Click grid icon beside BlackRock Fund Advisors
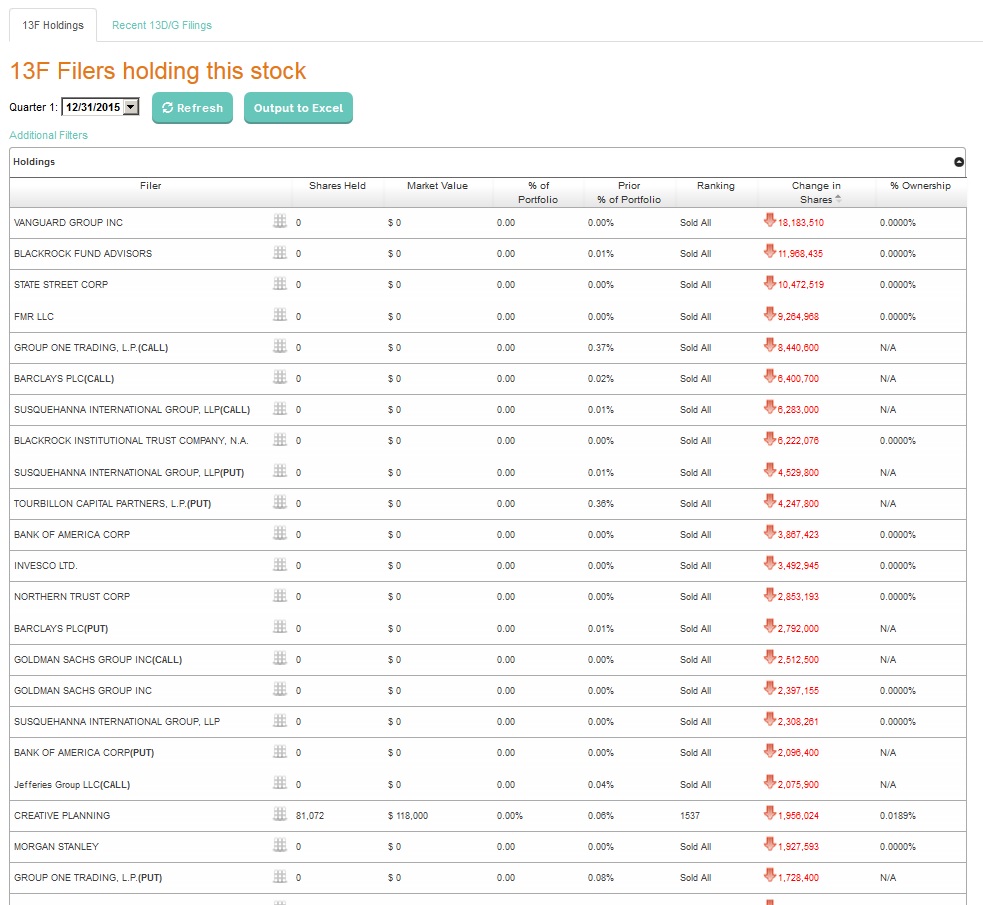Image resolution: width=983 pixels, height=905 pixels. (280, 253)
